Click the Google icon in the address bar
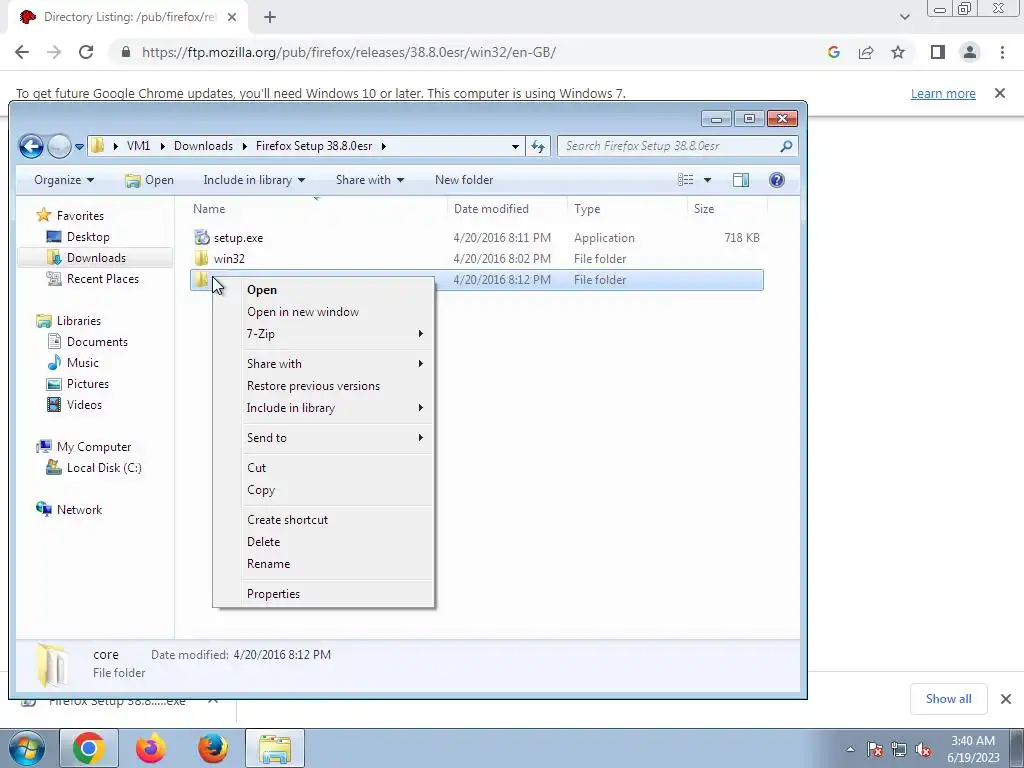 (833, 52)
